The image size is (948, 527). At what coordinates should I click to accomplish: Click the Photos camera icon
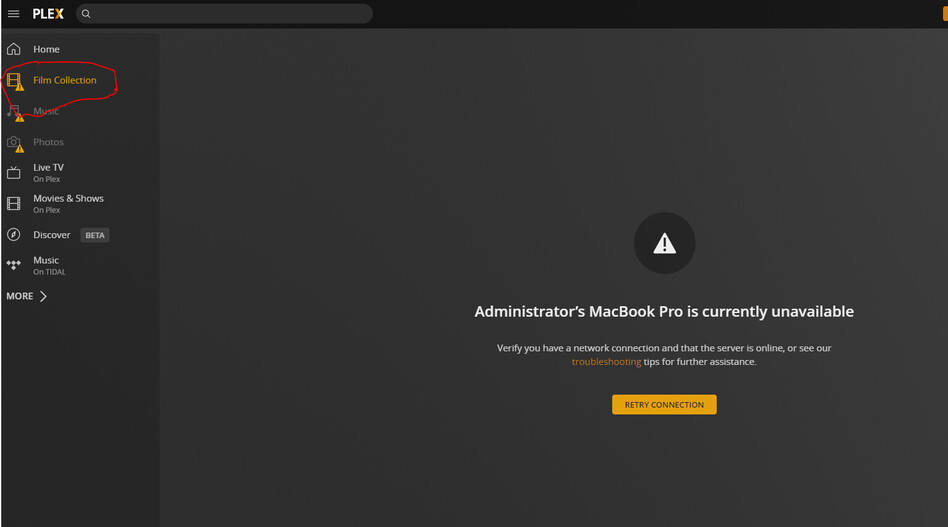click(15, 143)
